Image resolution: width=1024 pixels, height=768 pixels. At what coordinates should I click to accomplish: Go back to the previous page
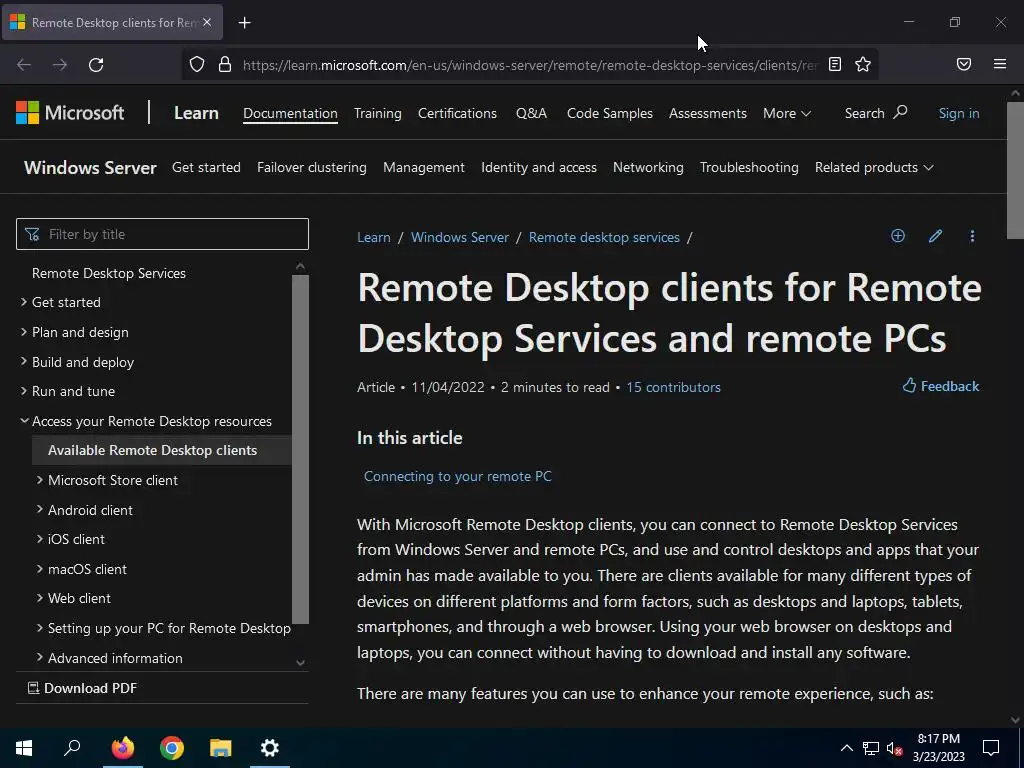point(24,65)
